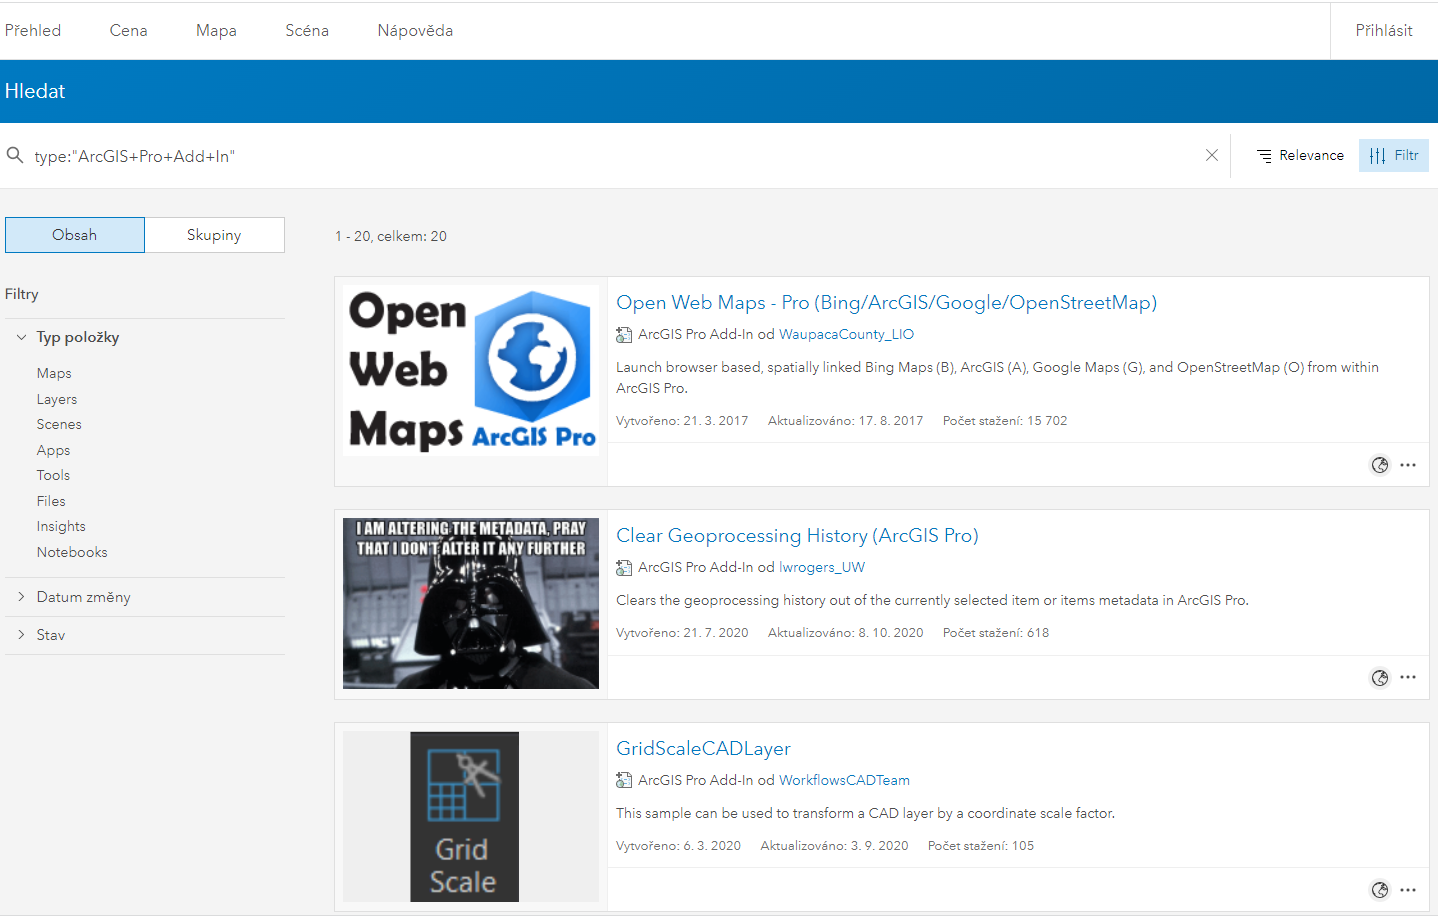1438x920 pixels.
Task: Click the '1 - 20, celkem: 20' results count
Action: pyautogui.click(x=391, y=236)
